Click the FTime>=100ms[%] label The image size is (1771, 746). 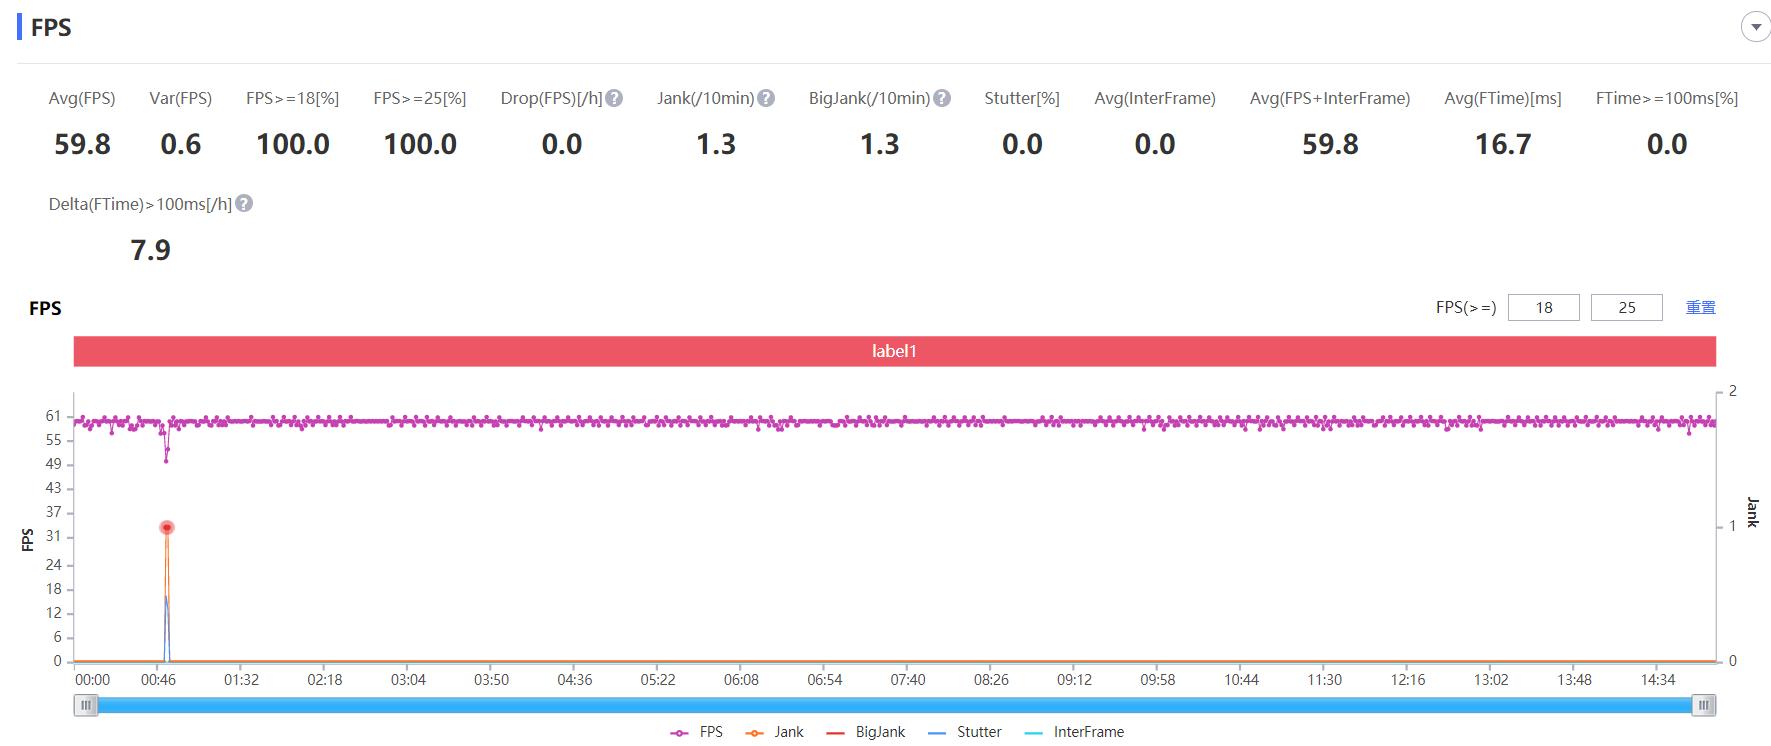pos(1667,98)
